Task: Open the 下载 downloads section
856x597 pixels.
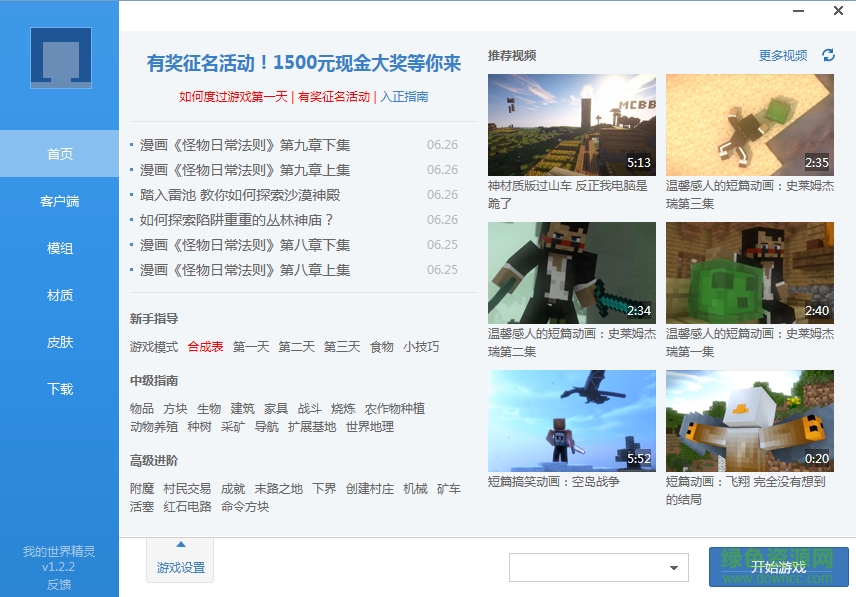Action: (58, 389)
